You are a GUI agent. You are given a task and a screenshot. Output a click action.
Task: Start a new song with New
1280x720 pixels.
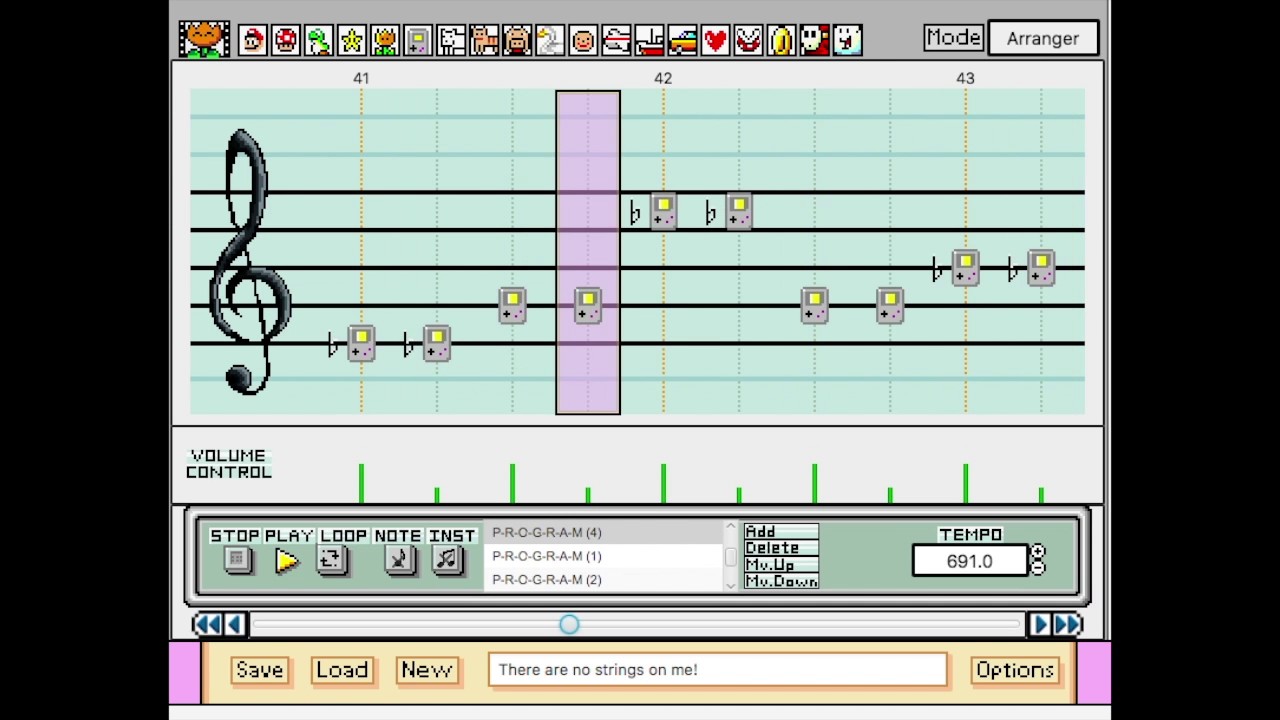427,670
